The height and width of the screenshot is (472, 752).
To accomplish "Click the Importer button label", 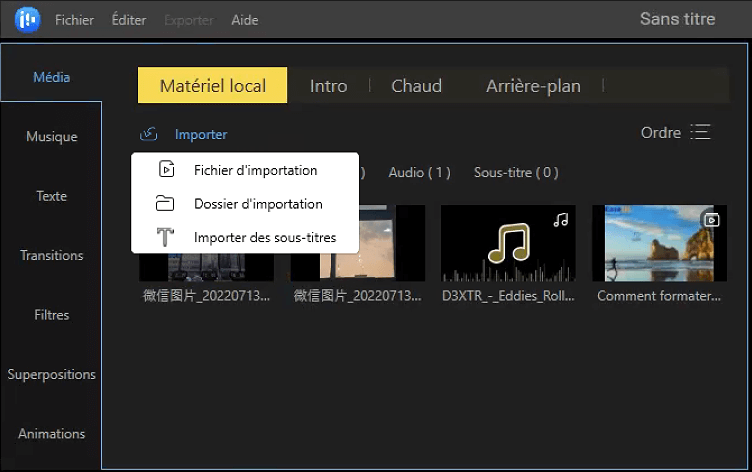I will point(201,134).
